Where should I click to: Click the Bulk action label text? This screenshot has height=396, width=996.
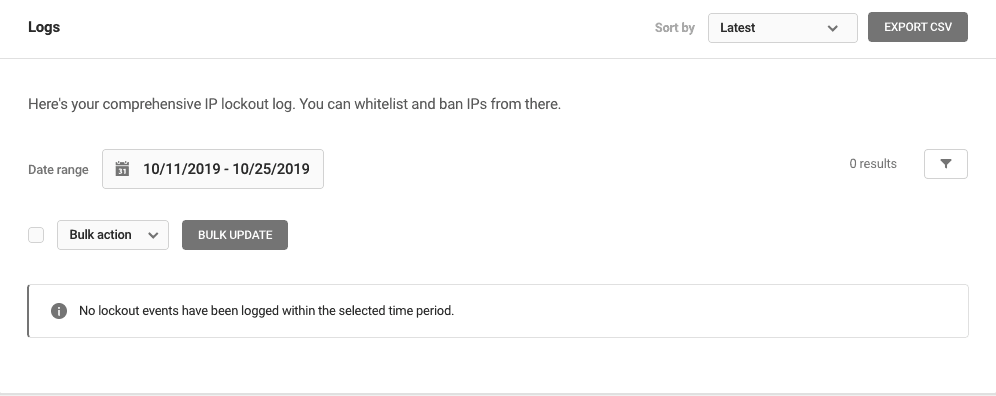(100, 235)
